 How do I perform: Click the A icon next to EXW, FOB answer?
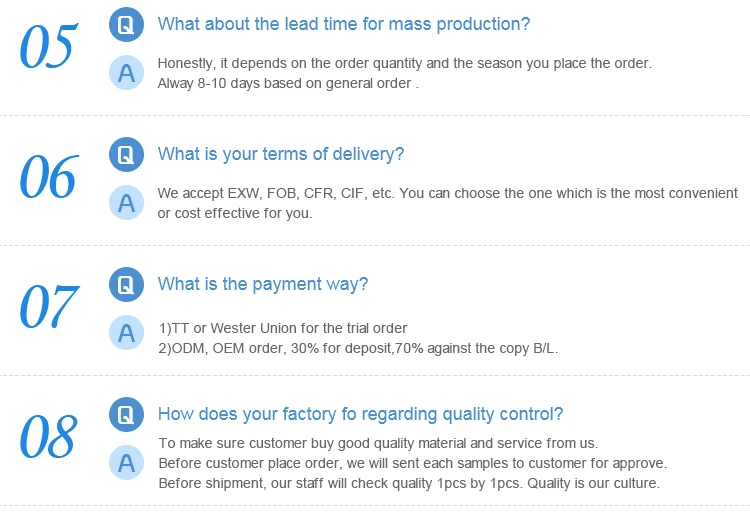(x=126, y=203)
